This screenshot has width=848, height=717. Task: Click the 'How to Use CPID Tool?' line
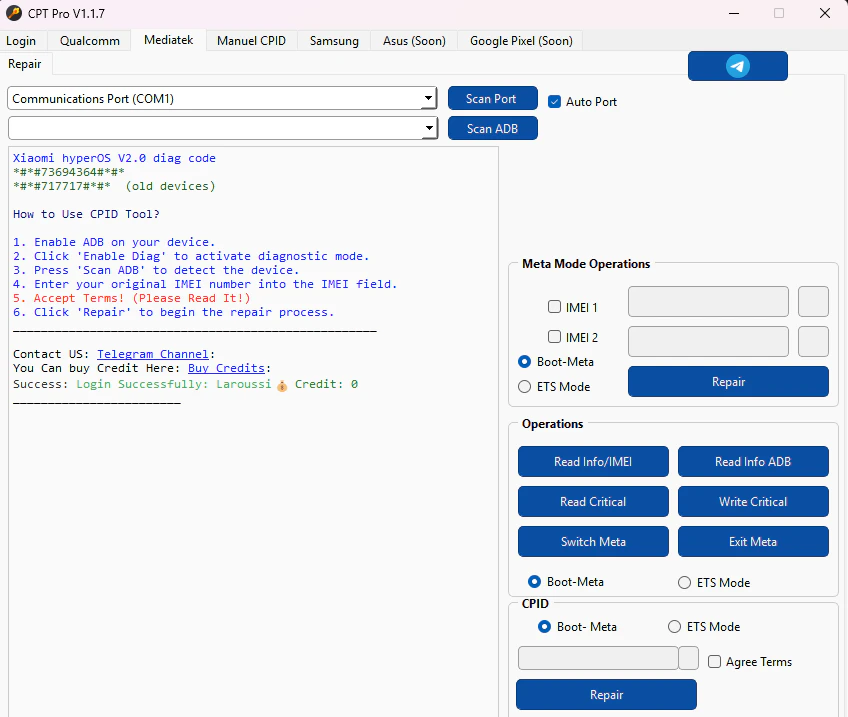87,214
